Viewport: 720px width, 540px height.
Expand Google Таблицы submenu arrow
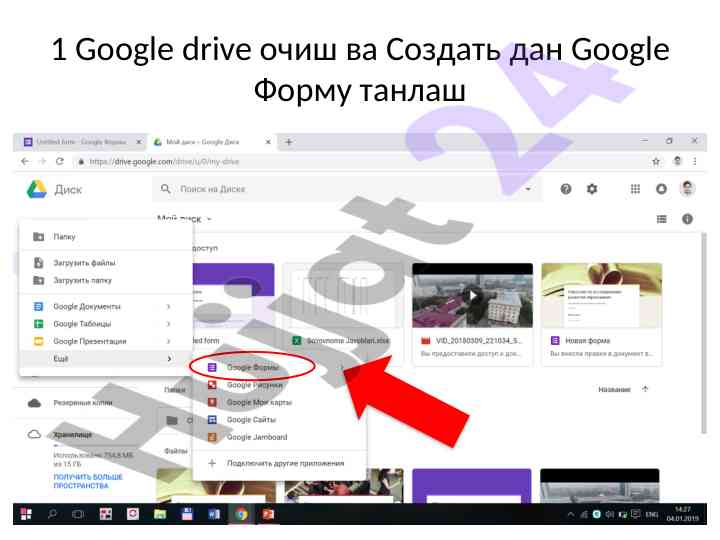pos(169,324)
